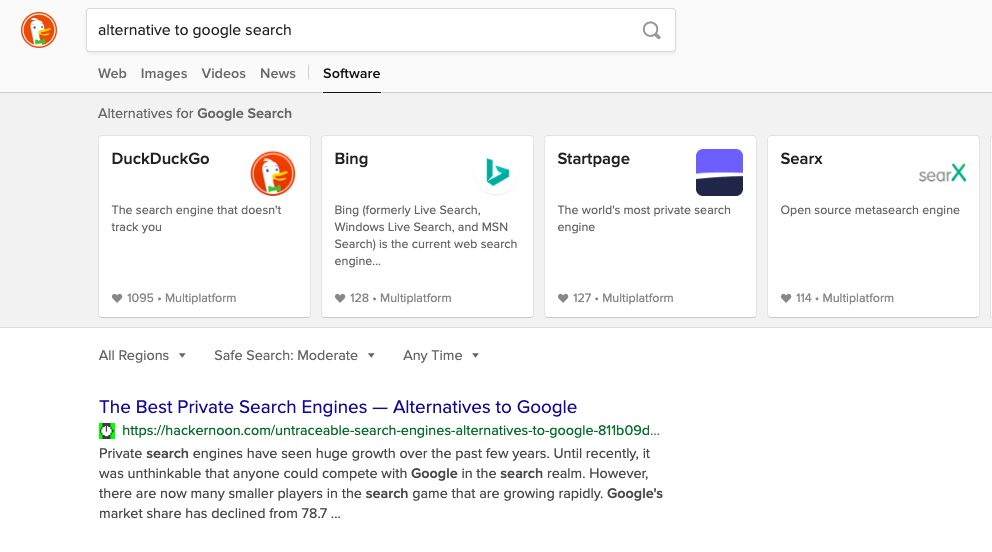Click the heart icon next to 114
The height and width of the screenshot is (552, 992).
(786, 298)
